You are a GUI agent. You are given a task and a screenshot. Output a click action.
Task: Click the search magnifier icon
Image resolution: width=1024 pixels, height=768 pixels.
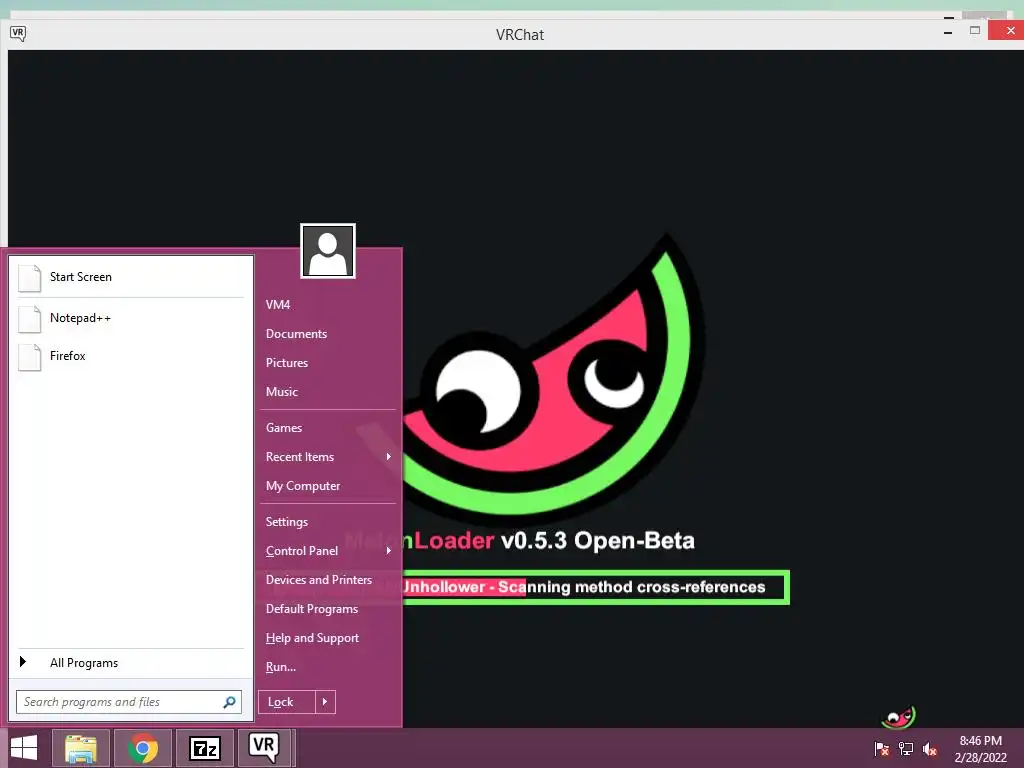pyautogui.click(x=229, y=702)
